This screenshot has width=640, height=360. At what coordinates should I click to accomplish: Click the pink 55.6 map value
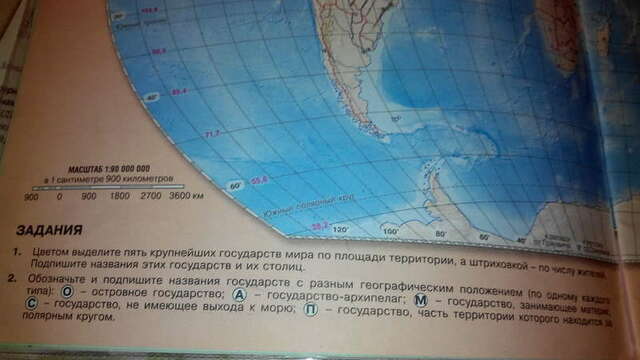(x=260, y=180)
